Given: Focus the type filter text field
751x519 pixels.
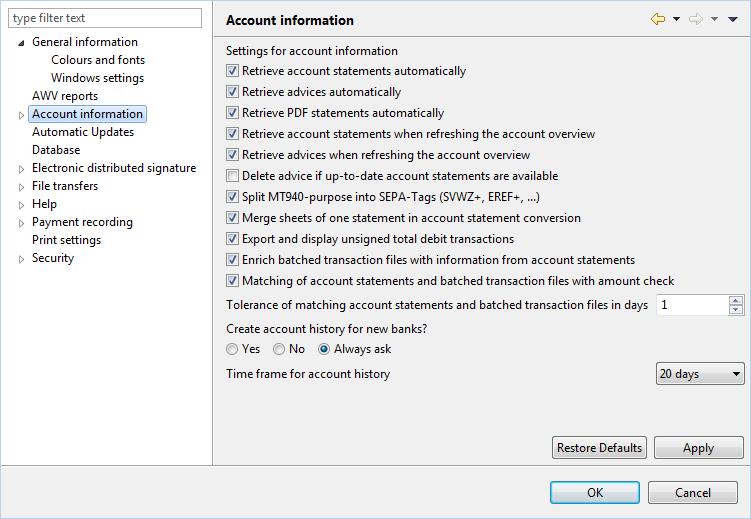Looking at the screenshot, I should click(x=105, y=18).
